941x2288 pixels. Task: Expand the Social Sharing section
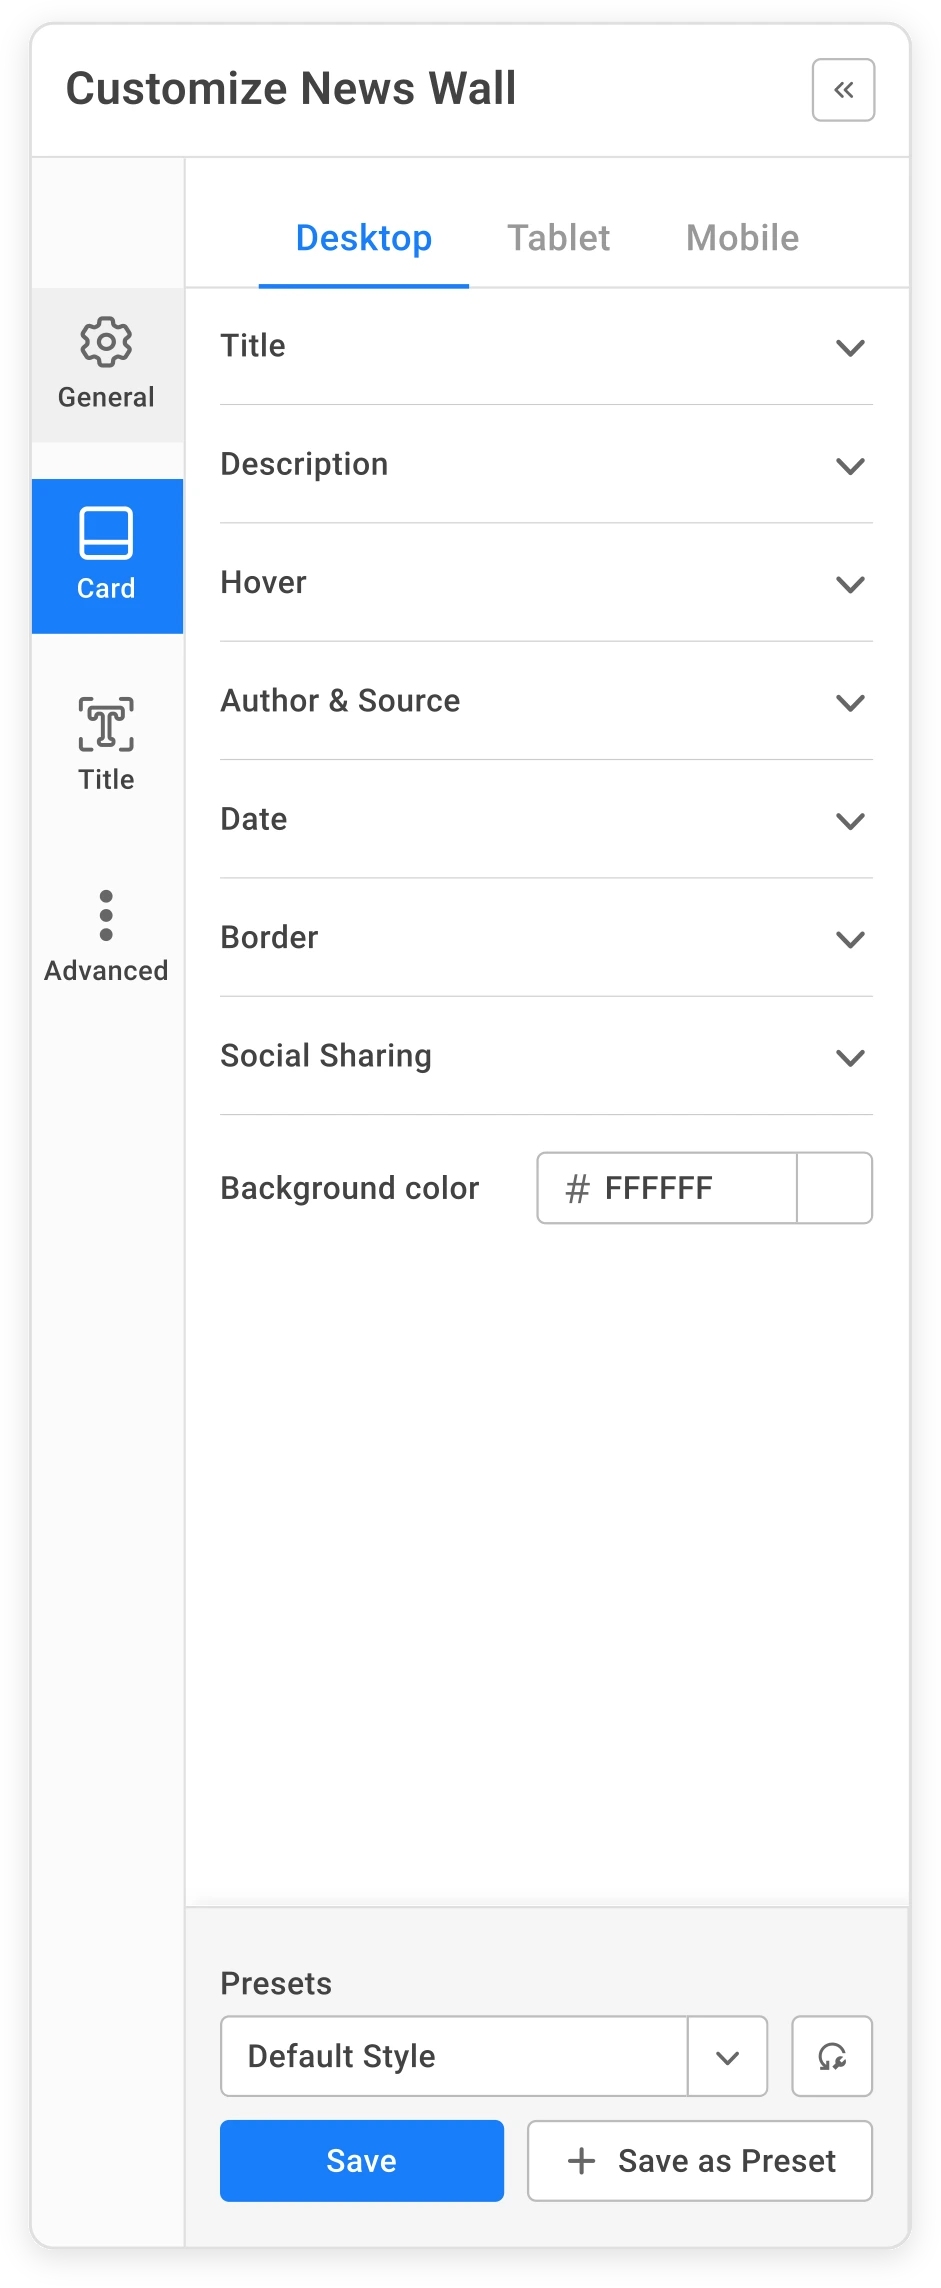click(849, 1057)
